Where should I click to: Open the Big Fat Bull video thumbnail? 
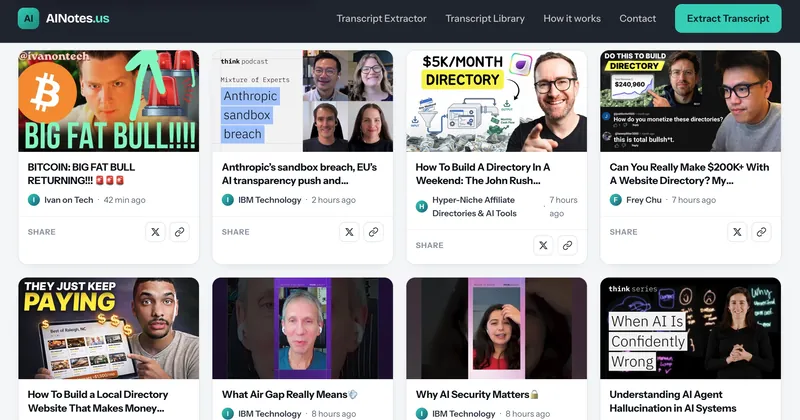coord(109,101)
